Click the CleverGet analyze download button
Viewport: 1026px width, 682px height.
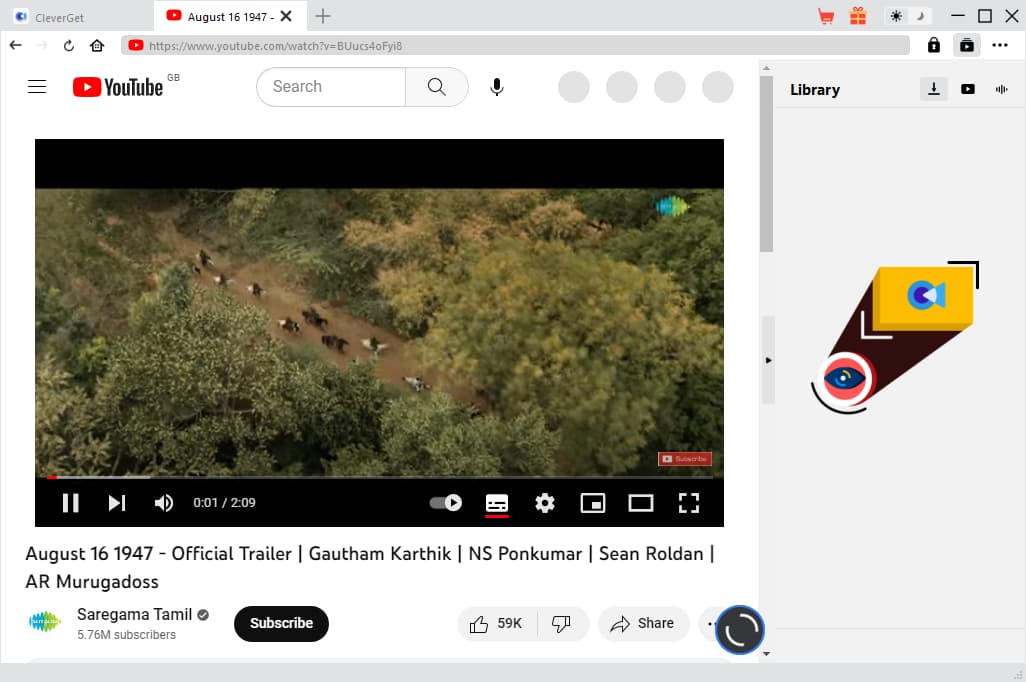click(740, 630)
